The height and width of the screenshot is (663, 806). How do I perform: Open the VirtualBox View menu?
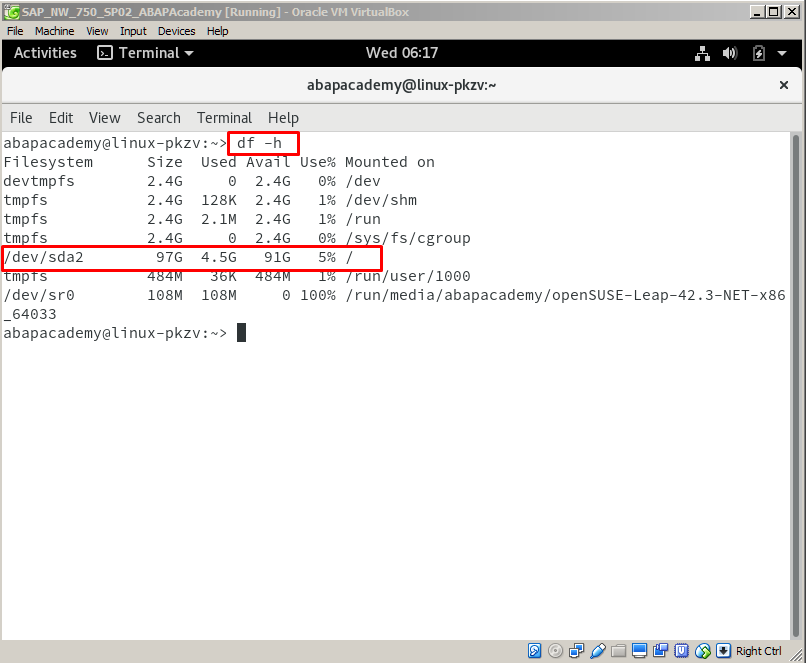97,31
